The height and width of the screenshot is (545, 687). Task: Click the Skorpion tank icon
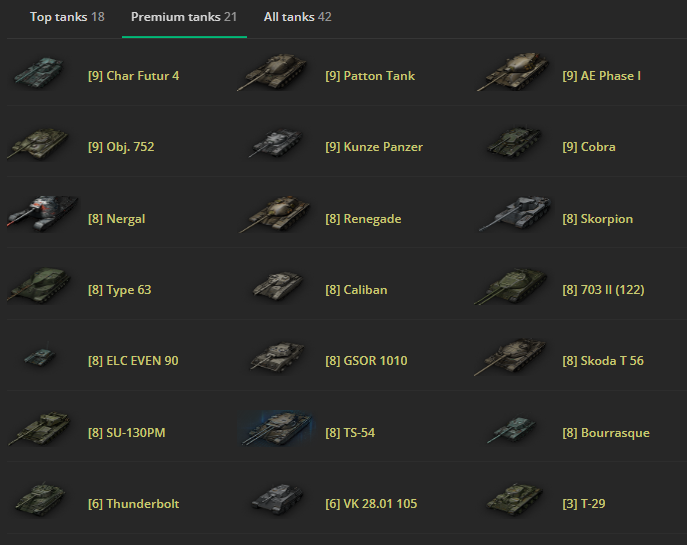point(515,213)
